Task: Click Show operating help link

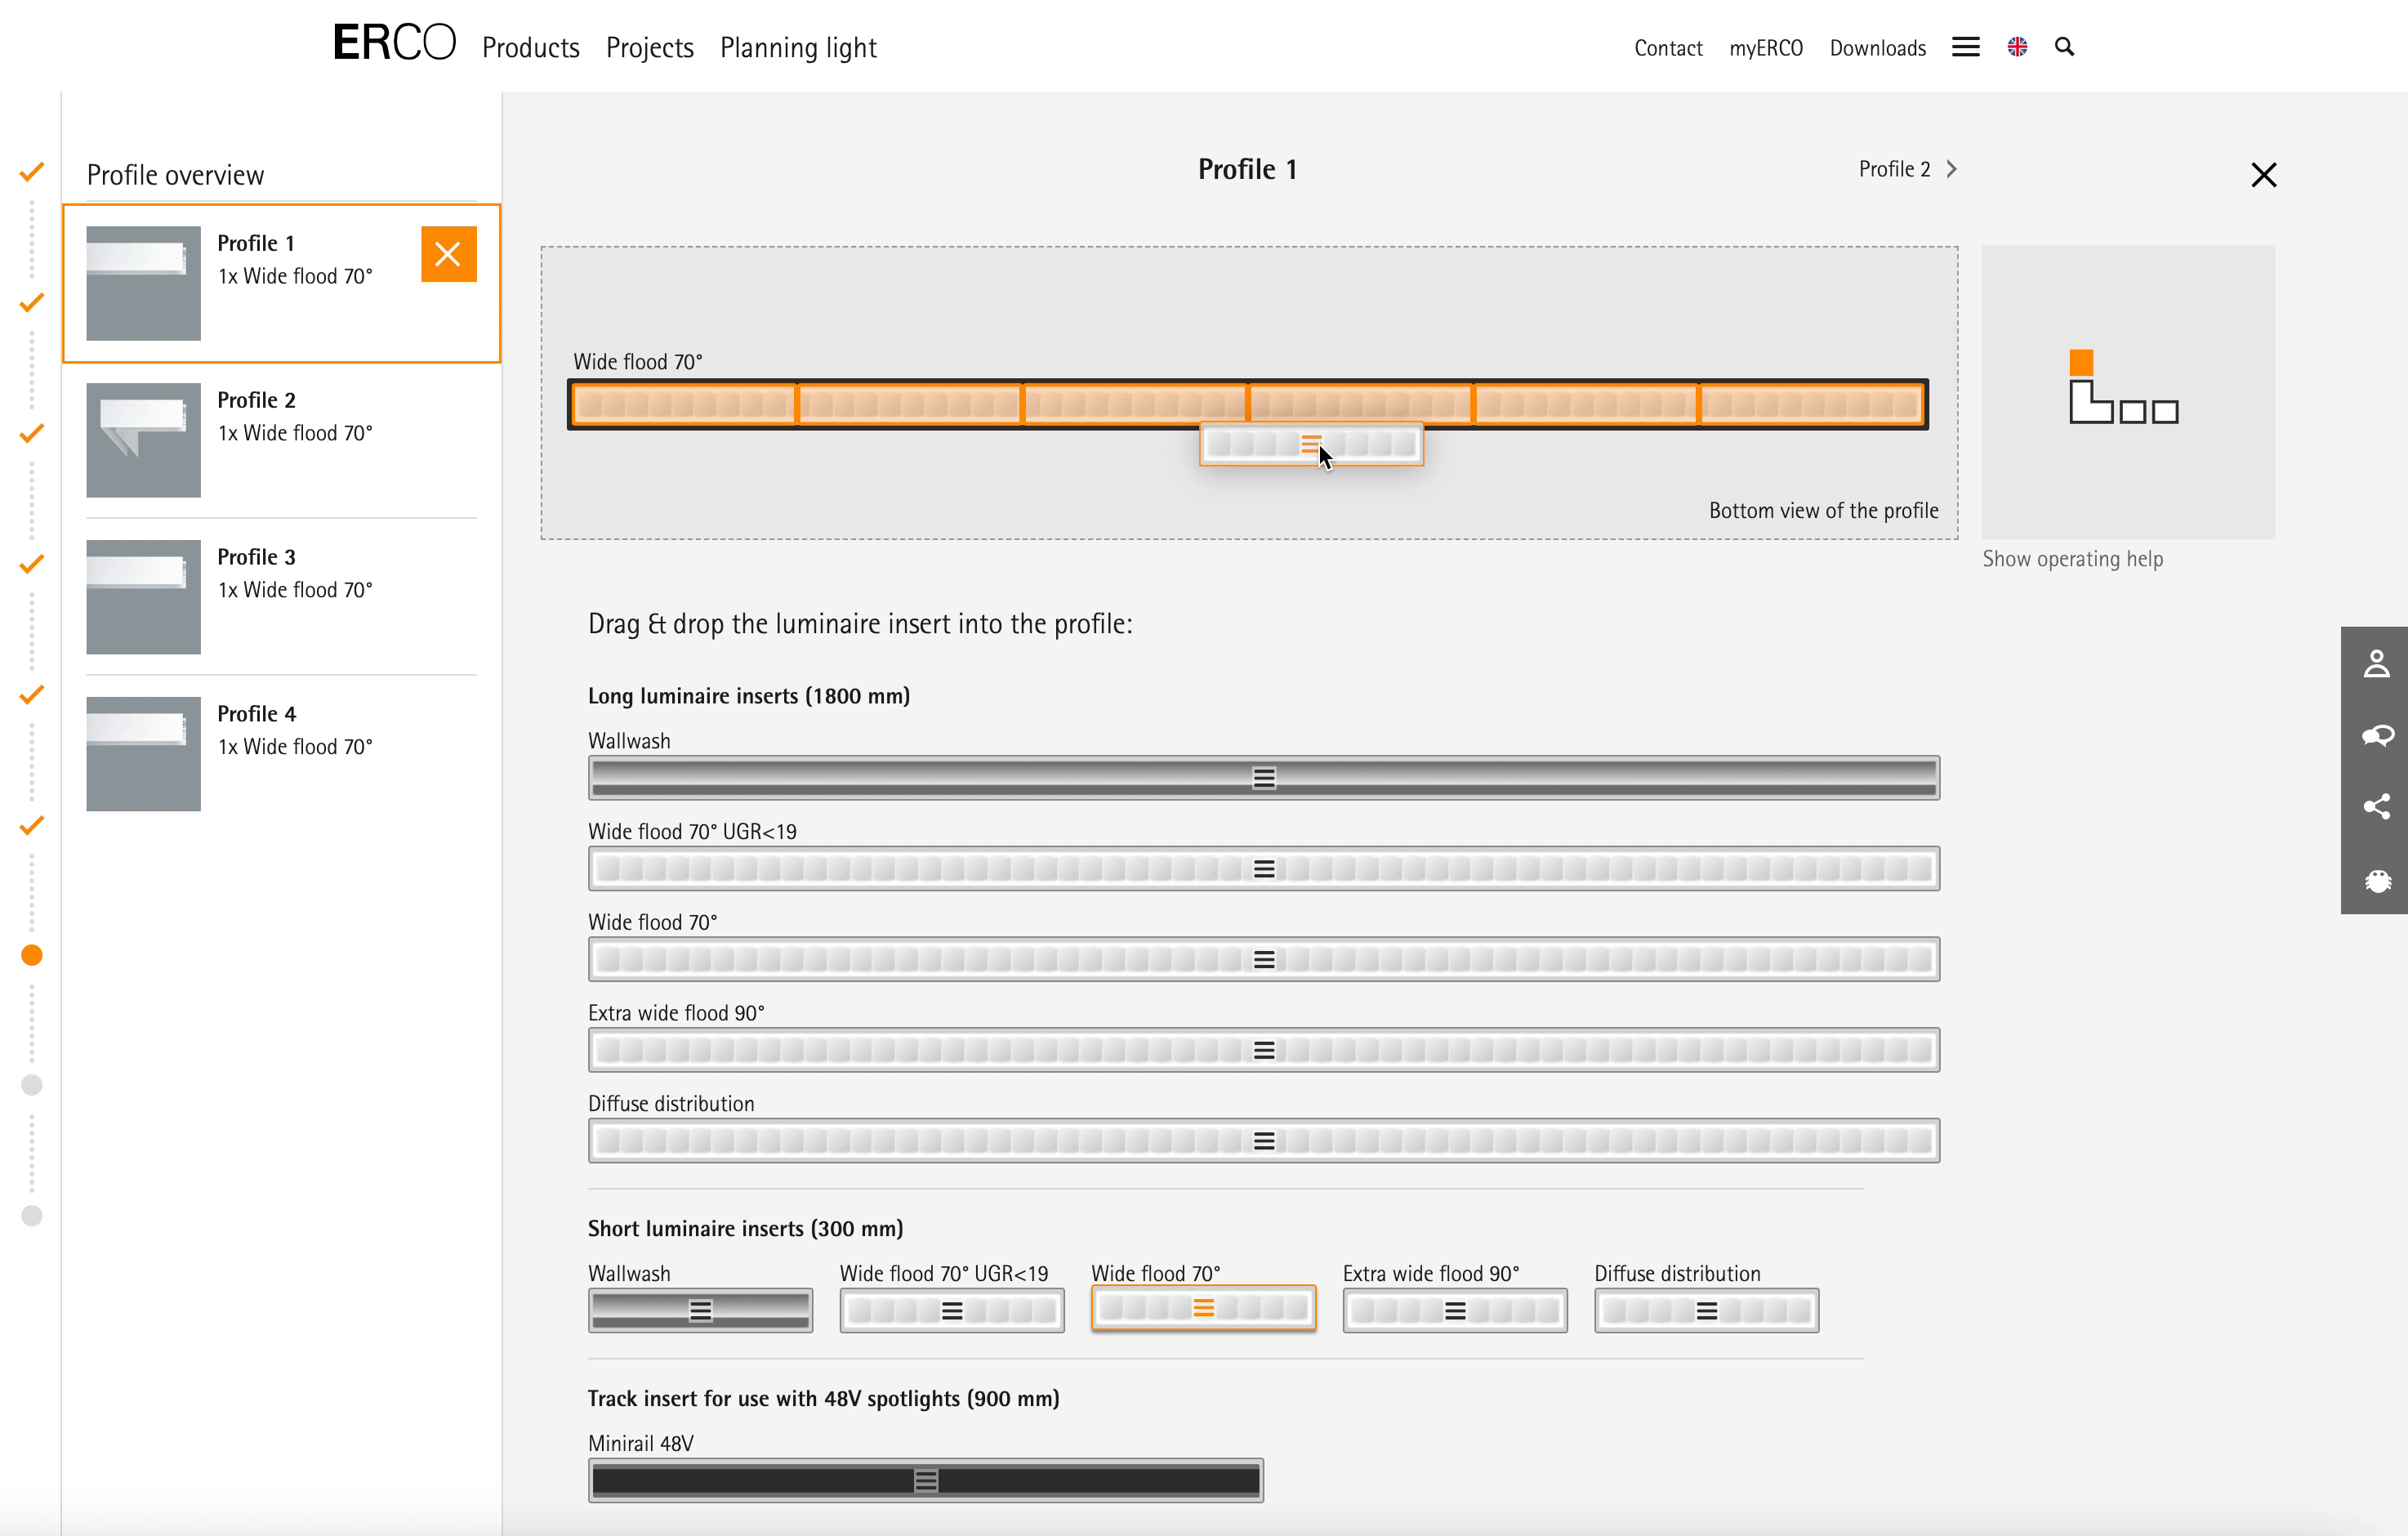Action: (2072, 559)
